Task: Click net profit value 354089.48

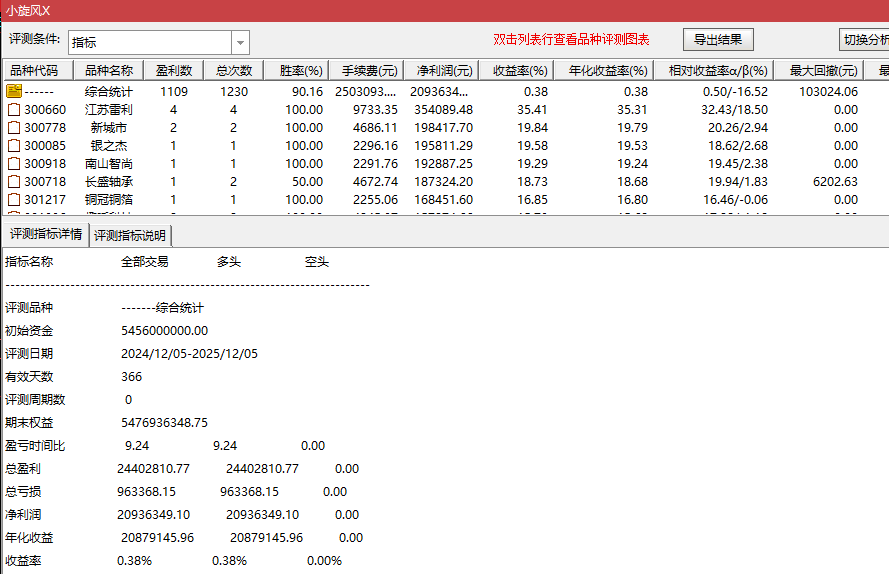Action: (443, 109)
